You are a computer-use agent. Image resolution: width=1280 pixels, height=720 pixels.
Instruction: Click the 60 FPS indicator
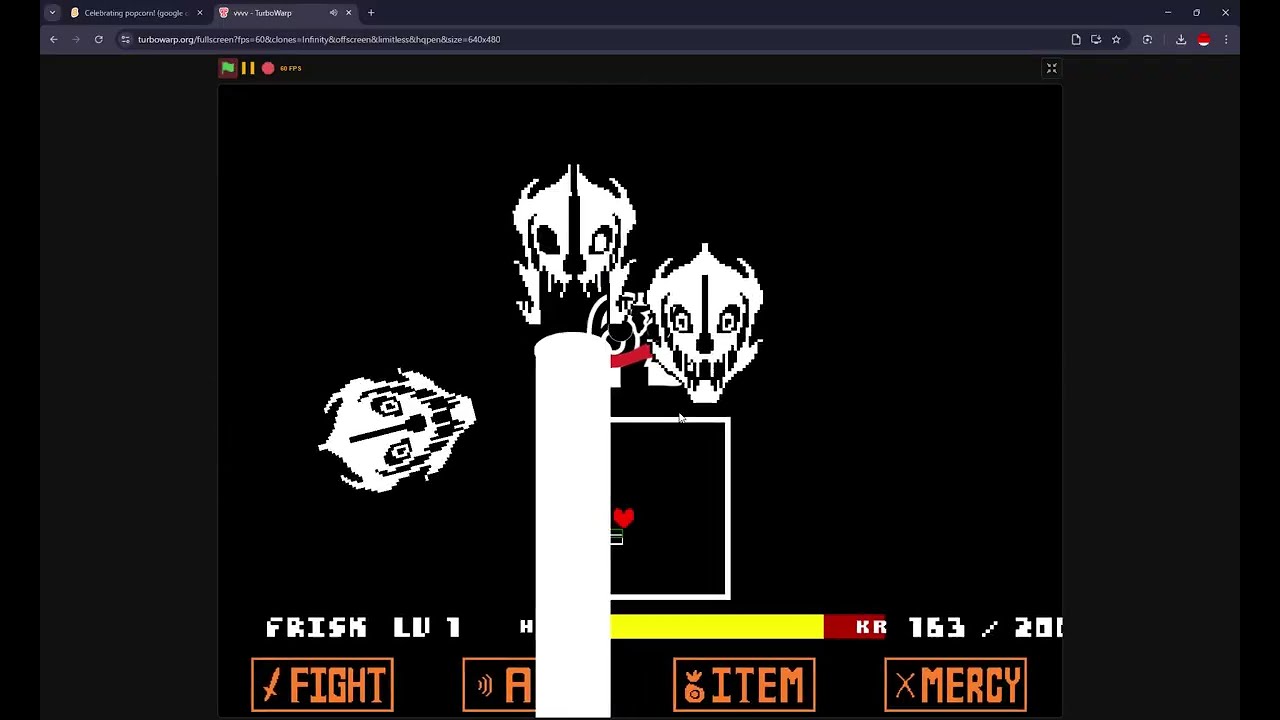pyautogui.click(x=290, y=68)
